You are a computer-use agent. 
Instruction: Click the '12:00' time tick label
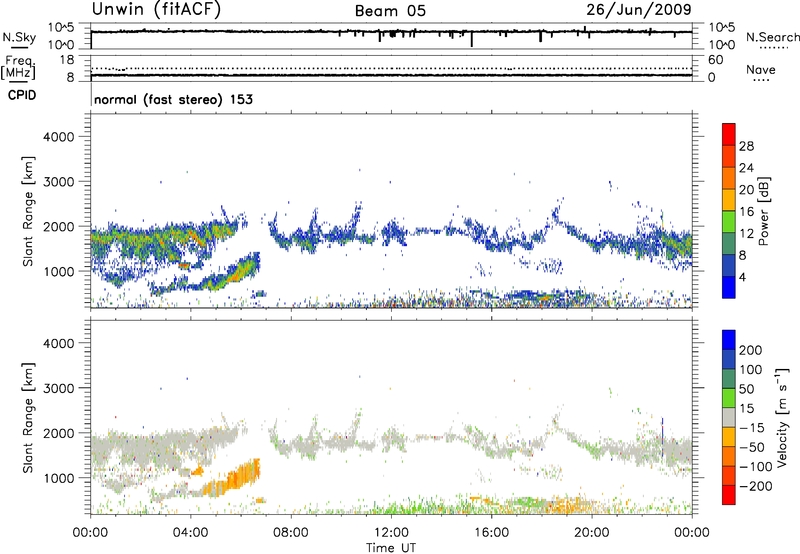[x=391, y=533]
